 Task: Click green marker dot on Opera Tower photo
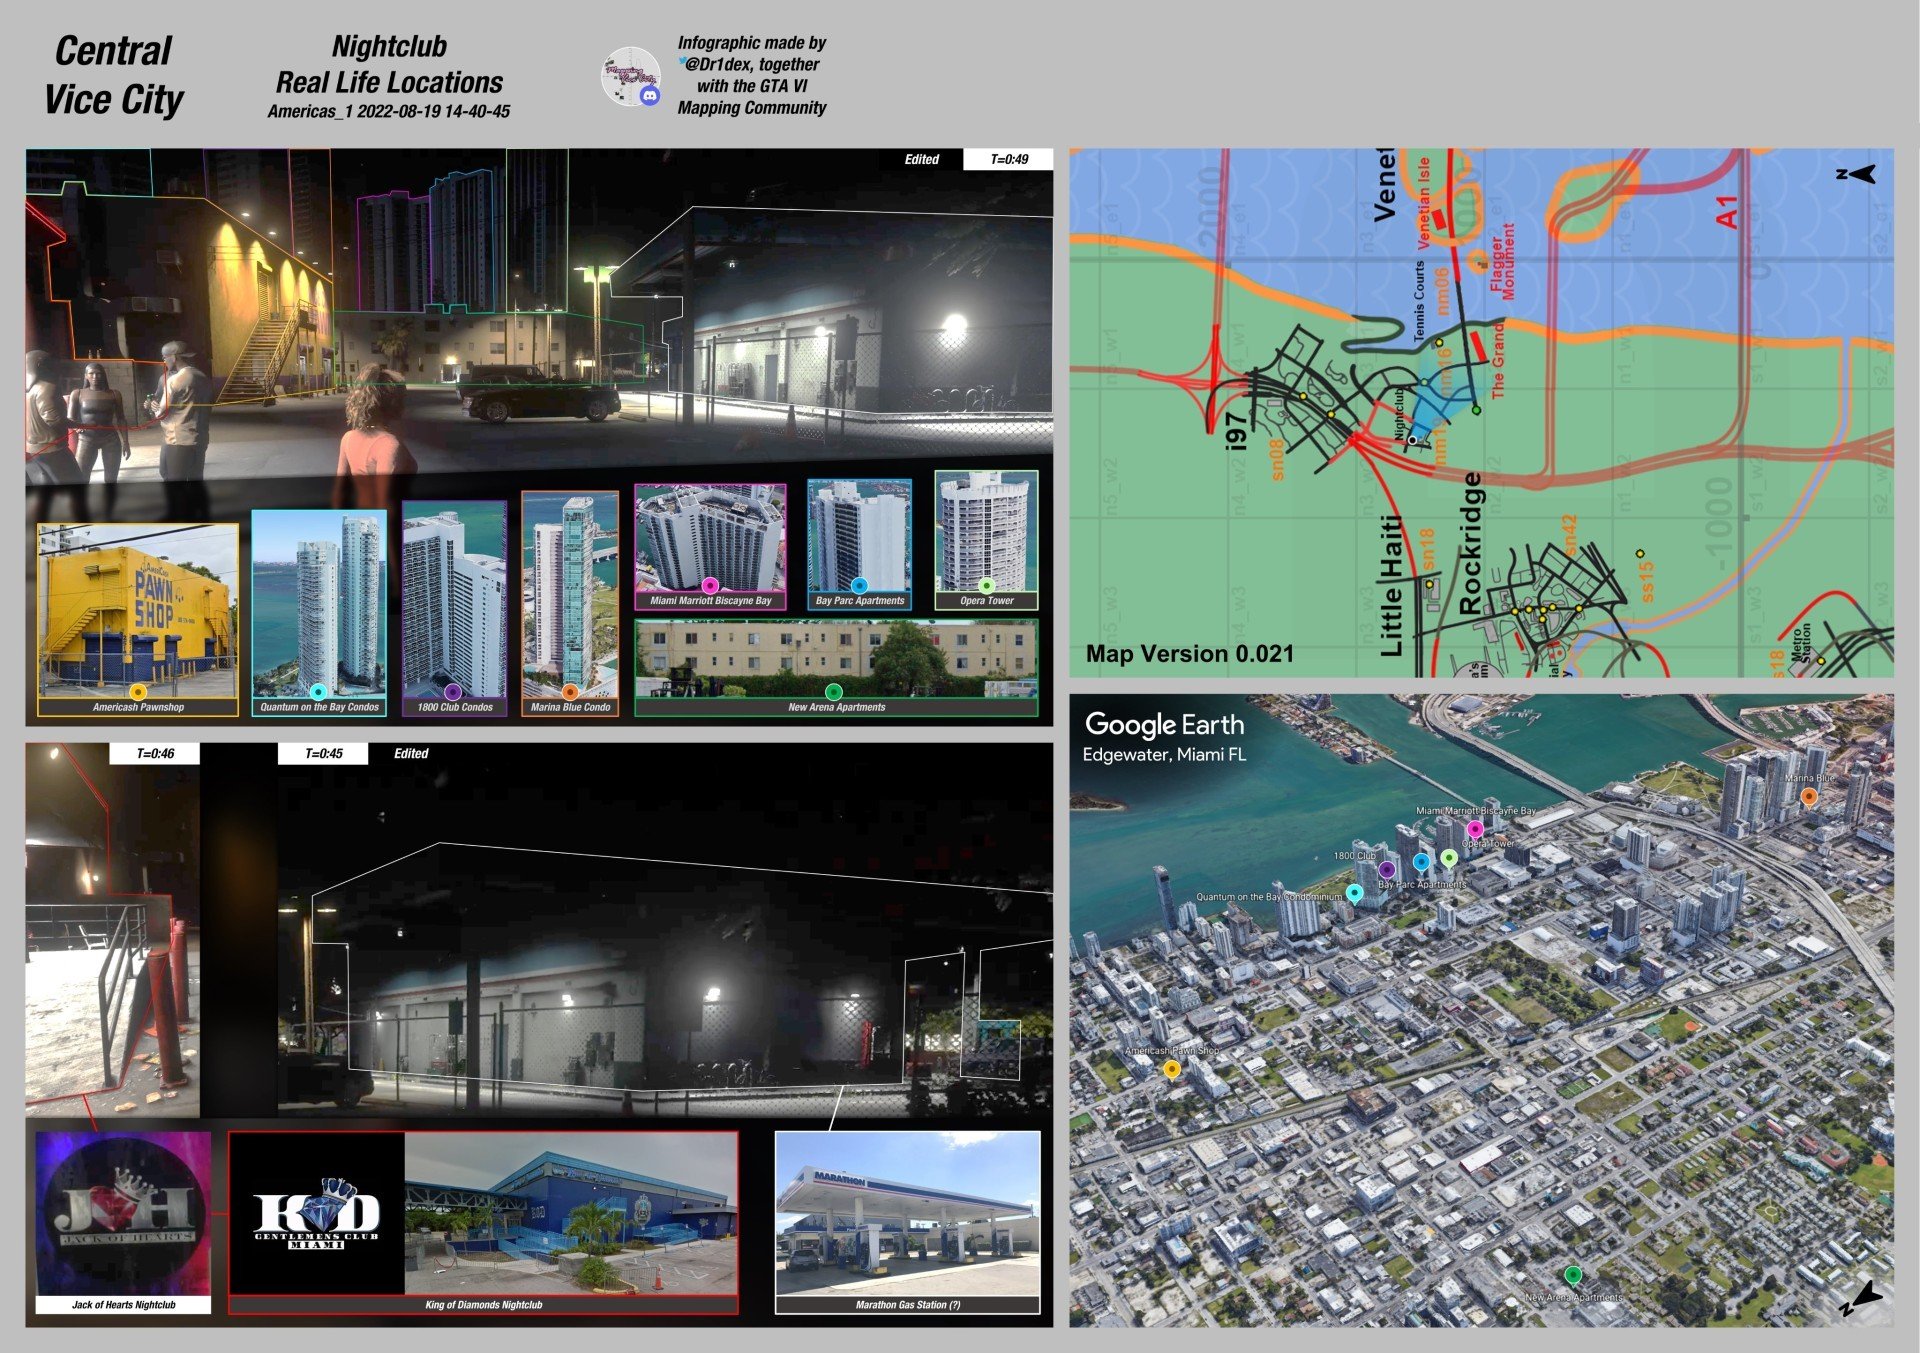[x=986, y=586]
